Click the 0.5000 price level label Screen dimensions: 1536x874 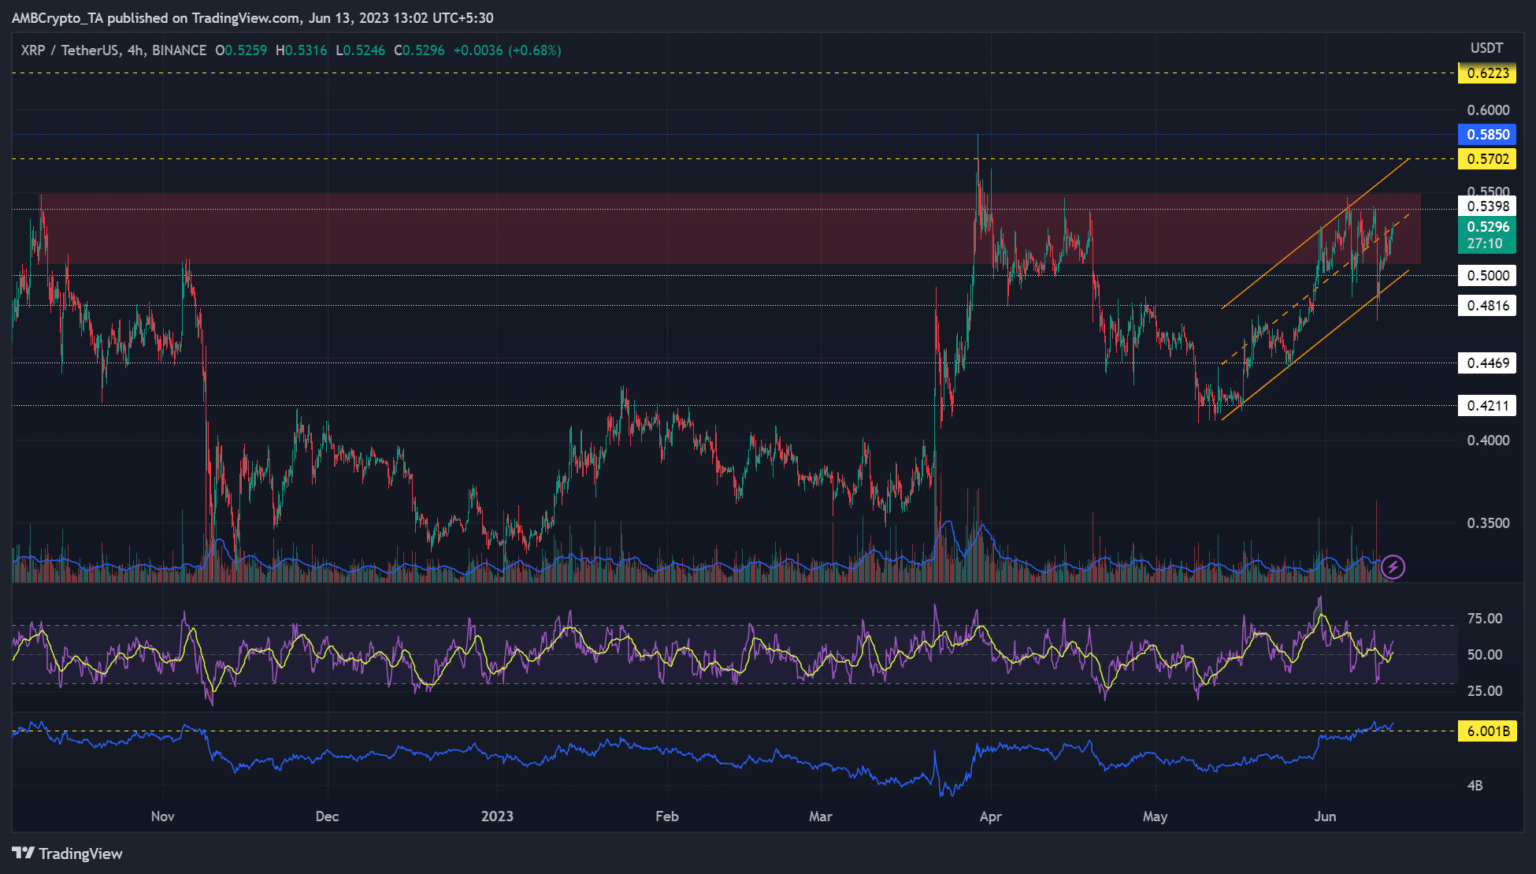point(1487,276)
